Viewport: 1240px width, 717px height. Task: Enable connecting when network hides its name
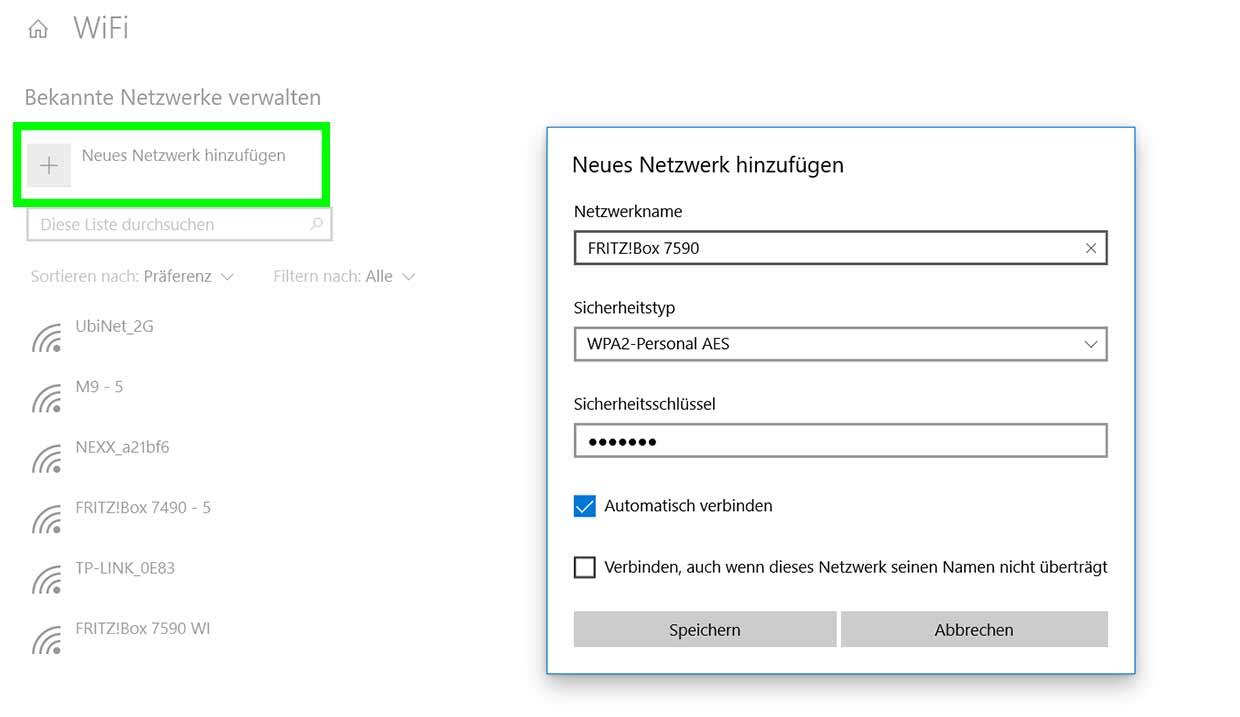[585, 567]
